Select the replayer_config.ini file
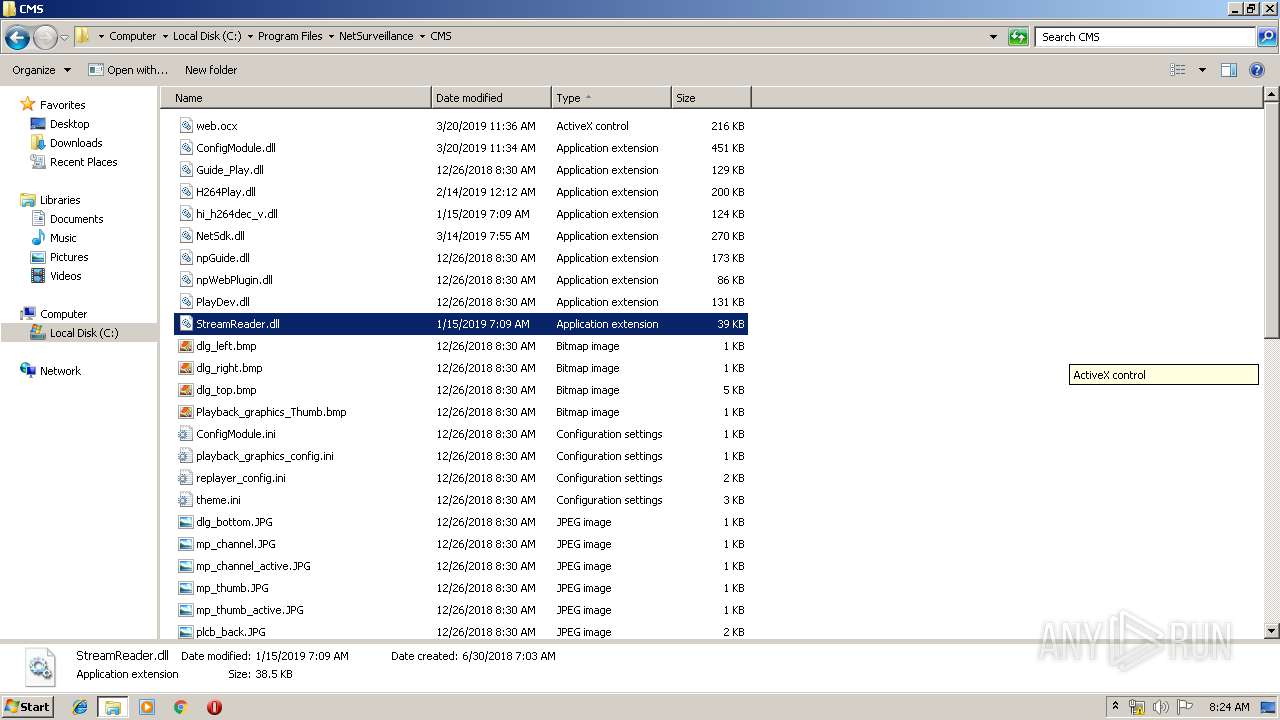1280x720 pixels. coord(241,478)
